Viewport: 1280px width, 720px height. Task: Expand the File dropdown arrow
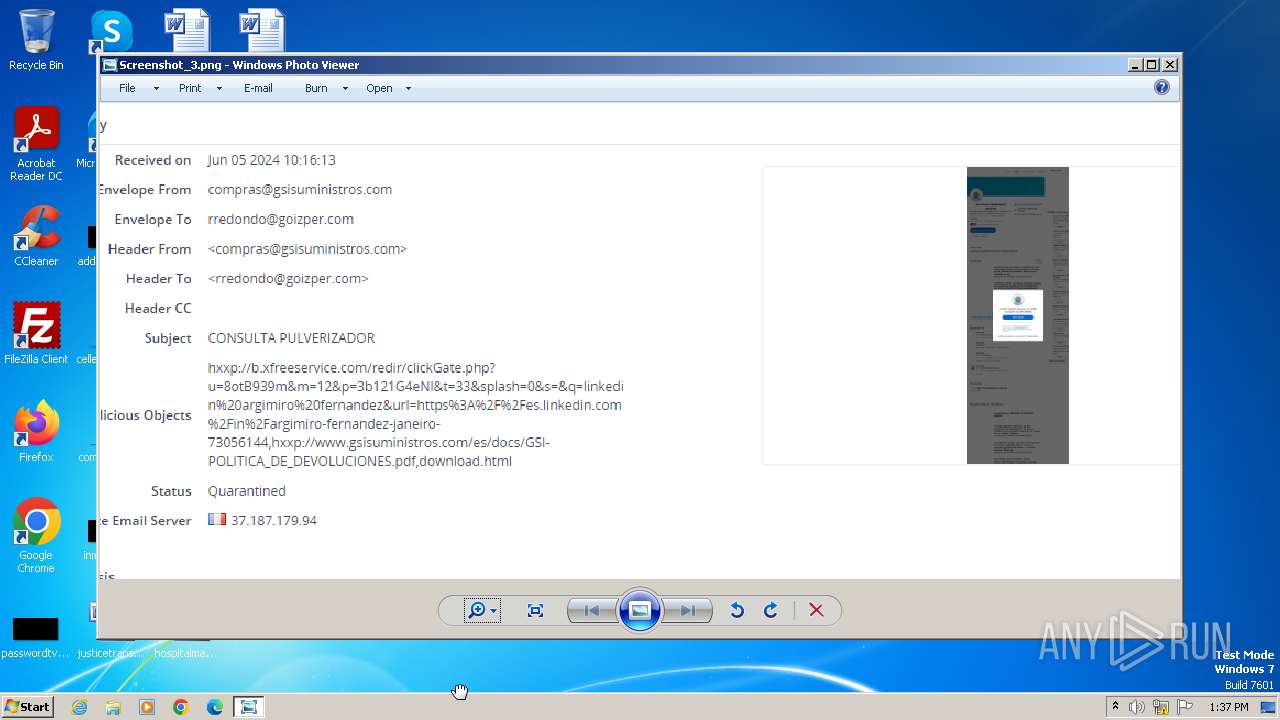[x=156, y=89]
